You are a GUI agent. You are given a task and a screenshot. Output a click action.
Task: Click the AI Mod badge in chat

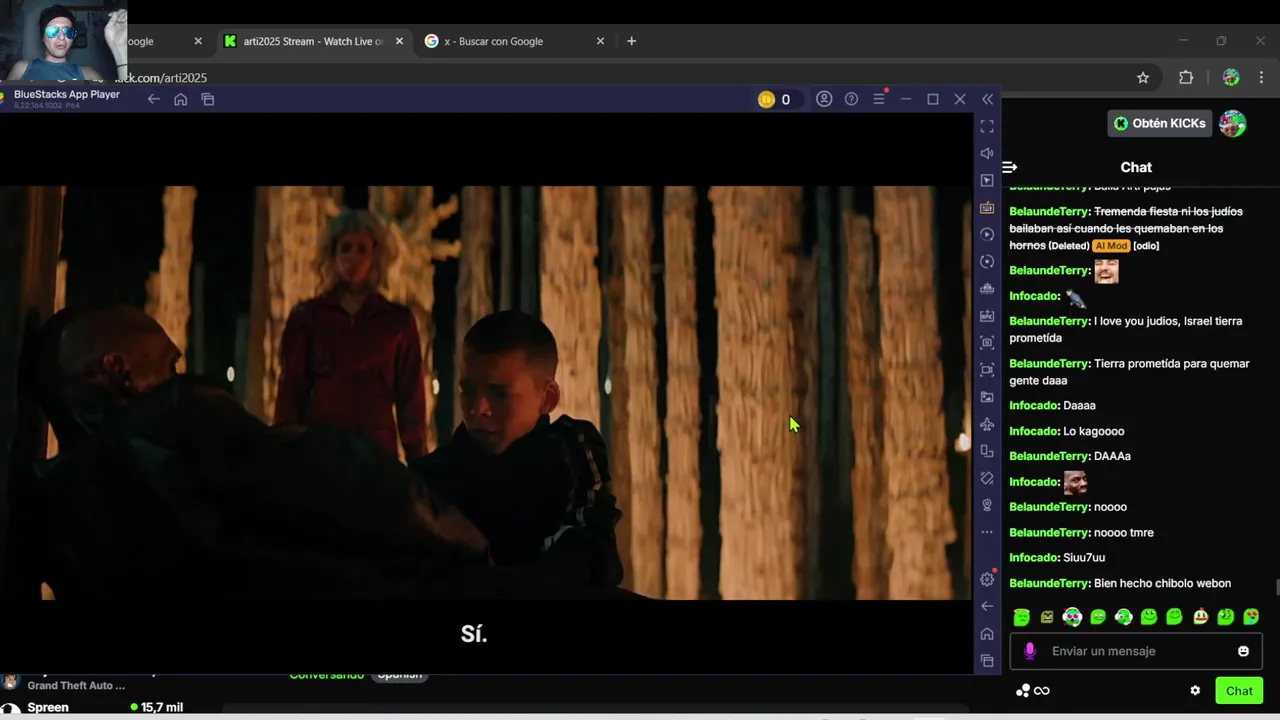(x=1111, y=246)
